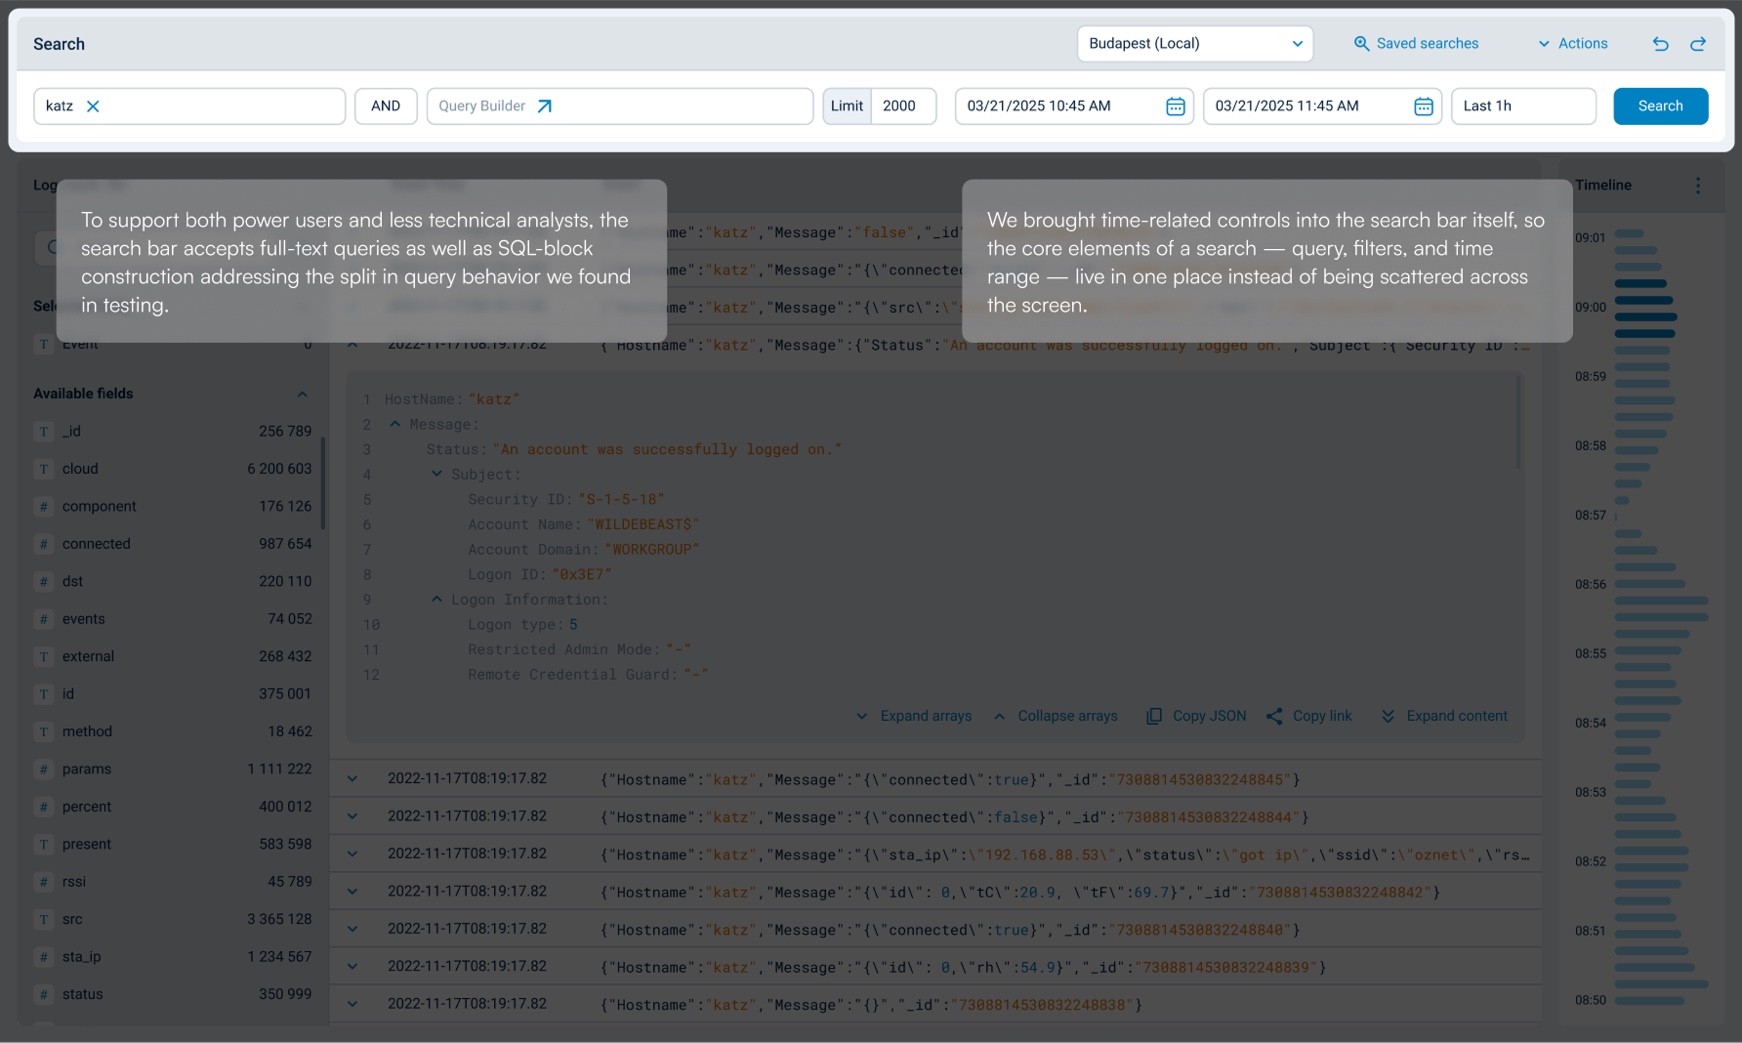The image size is (1742, 1043).
Task: Select the _id field row
Action: coord(173,431)
